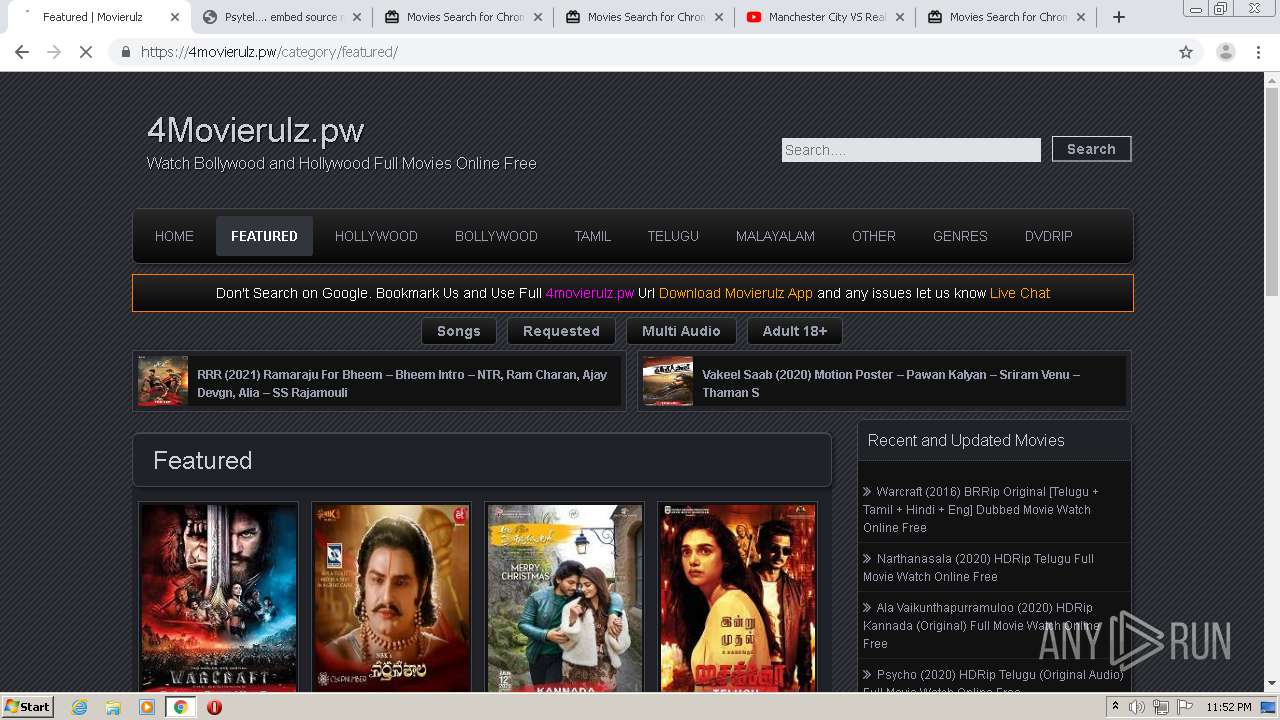Click the 4Movierulz.pw site title

[256, 130]
